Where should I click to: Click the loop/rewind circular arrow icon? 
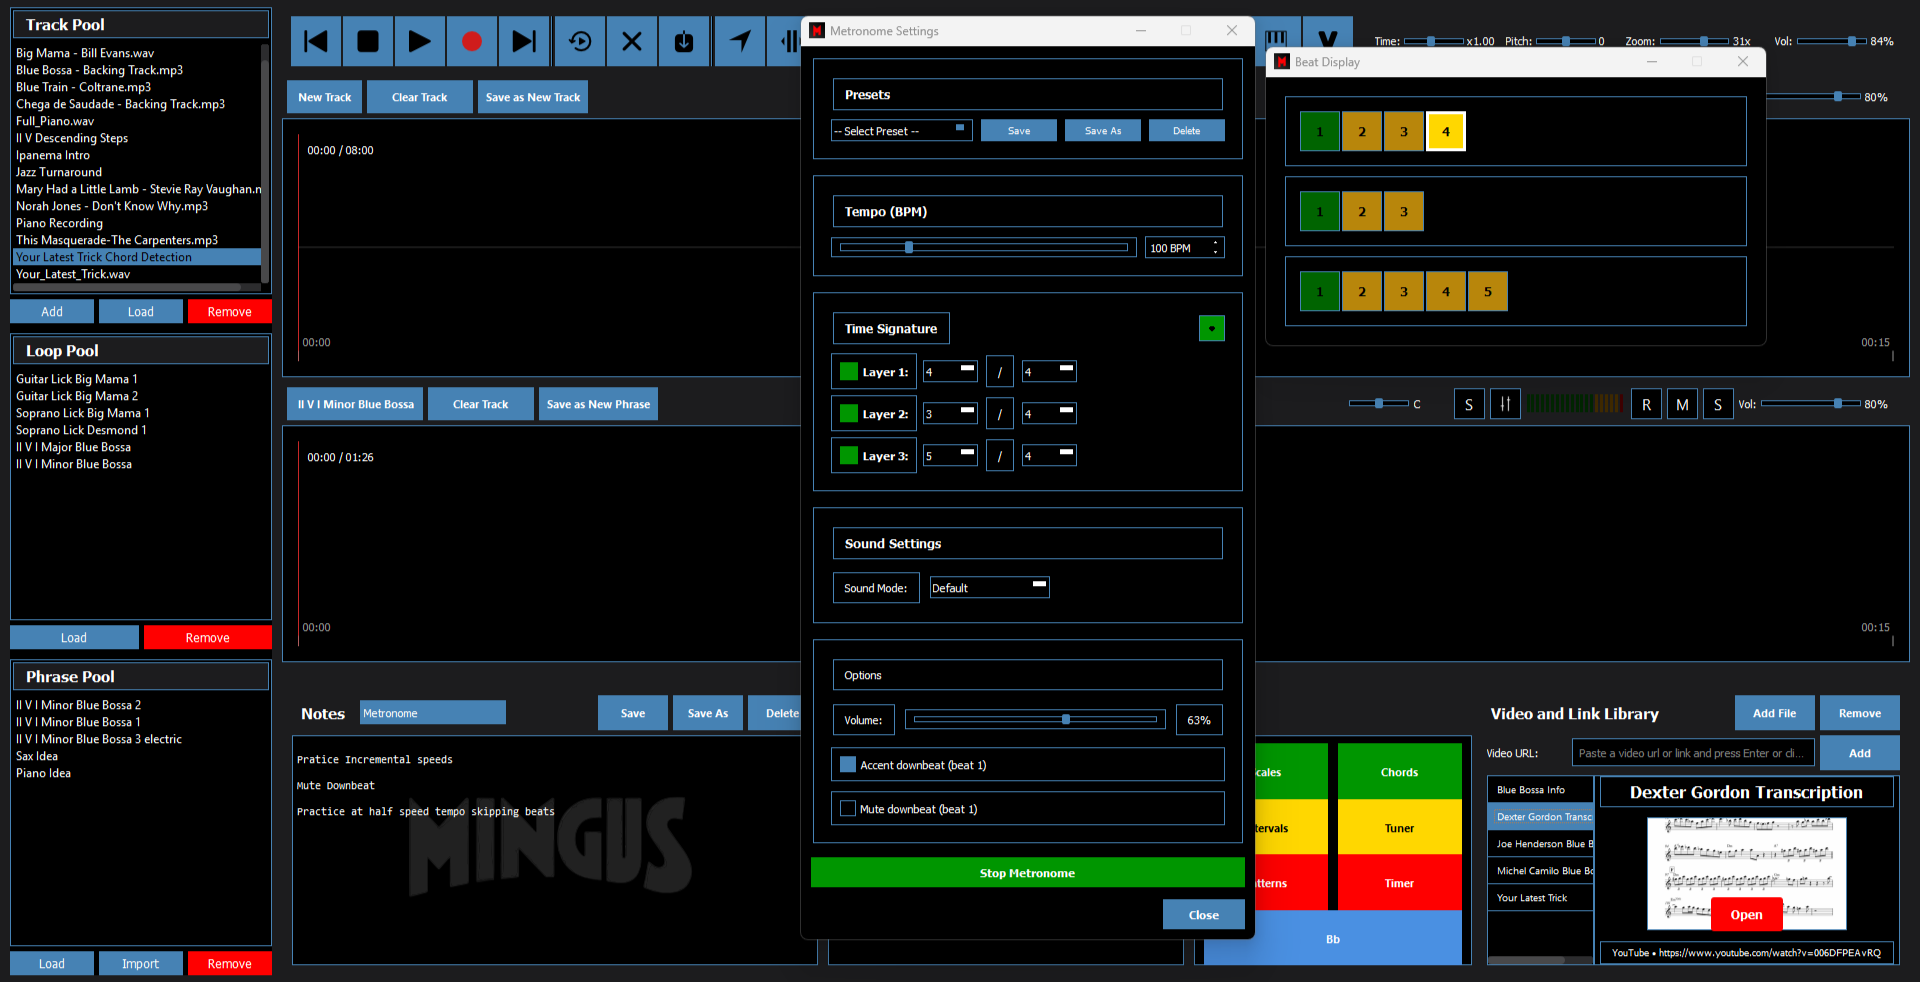580,41
